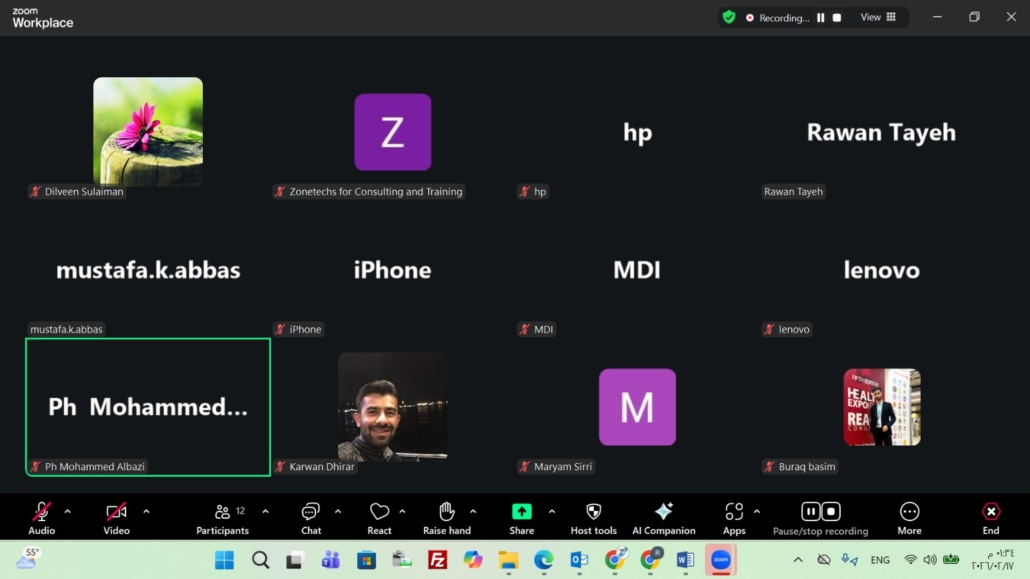This screenshot has height=579, width=1030.
Task: Expand Audio settings arrow
Action: click(x=68, y=511)
